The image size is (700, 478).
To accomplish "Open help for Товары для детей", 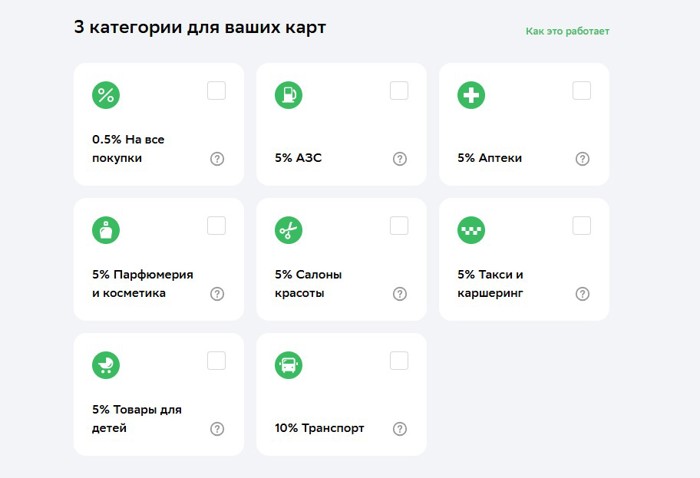I will tap(217, 429).
